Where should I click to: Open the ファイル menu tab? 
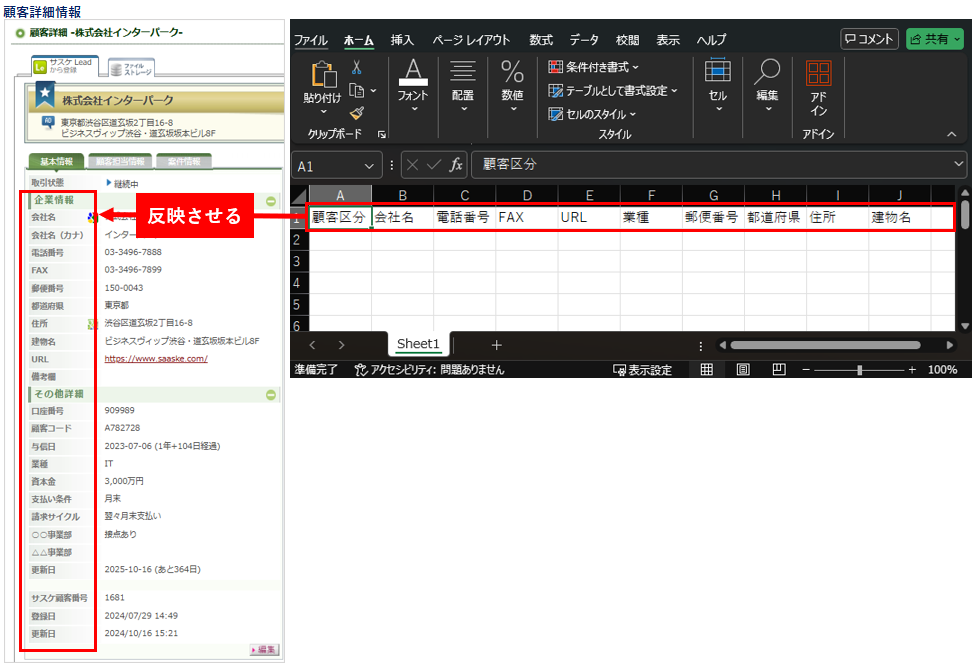coord(311,40)
